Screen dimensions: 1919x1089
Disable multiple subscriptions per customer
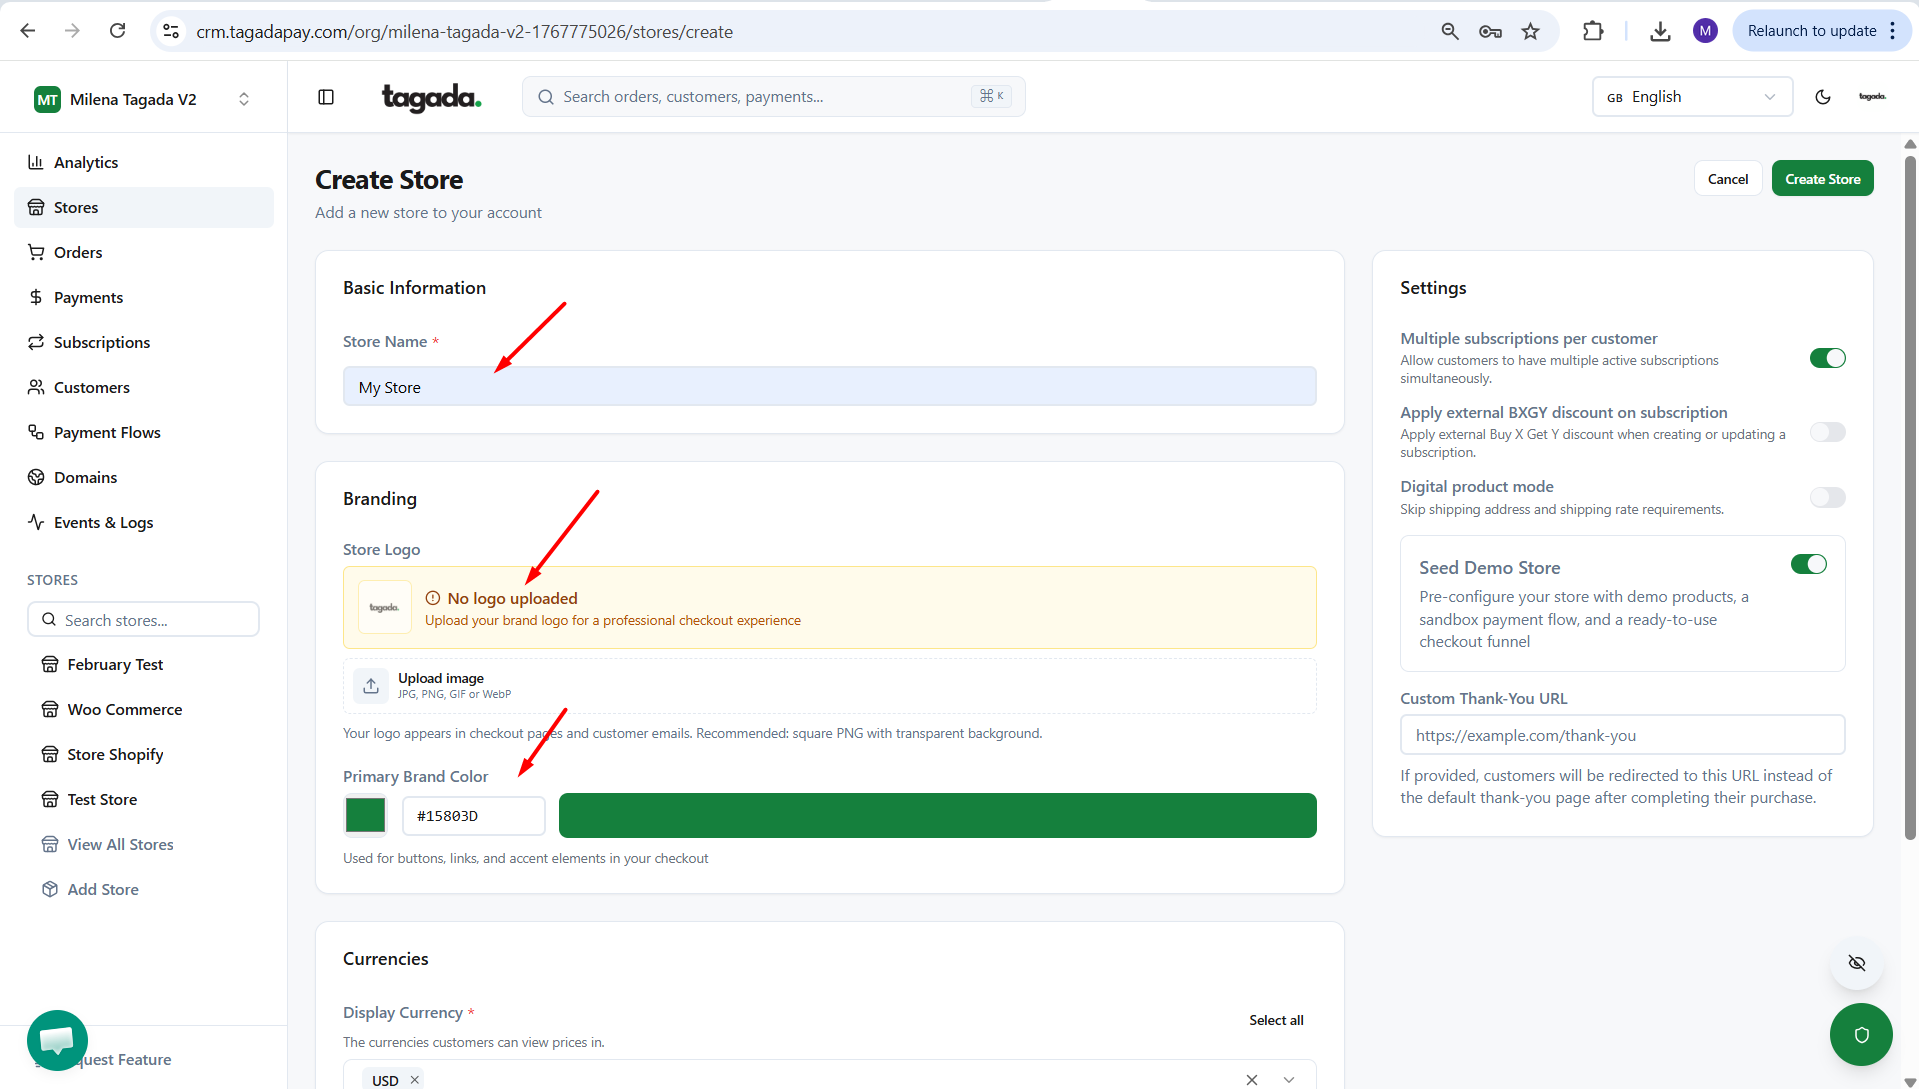point(1827,358)
